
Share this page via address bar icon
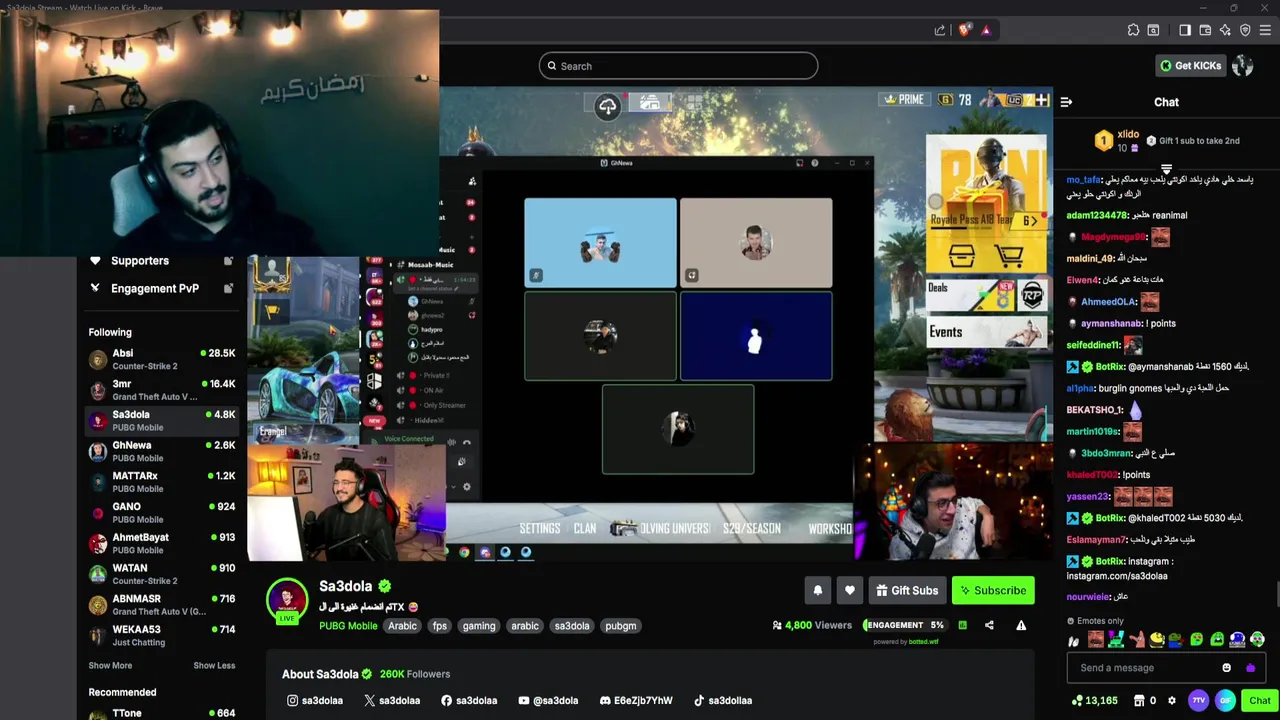[940, 30]
